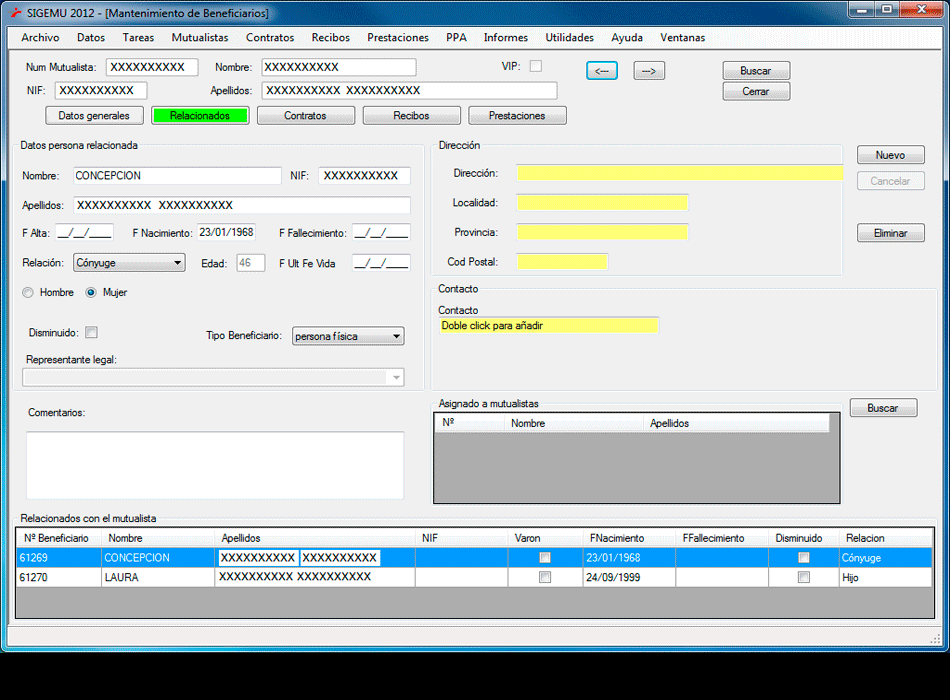Viewport: 950px width, 700px height.
Task: Click the F Fallecimiento date field
Action: pyautogui.click(x=381, y=233)
